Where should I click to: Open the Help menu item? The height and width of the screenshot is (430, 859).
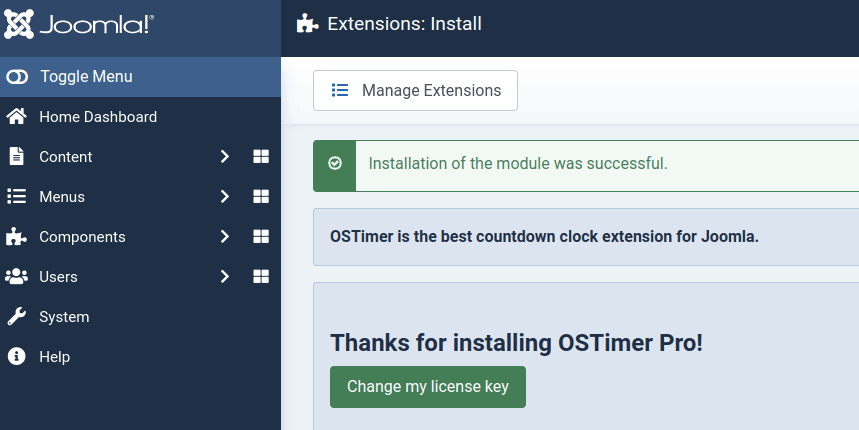coord(55,357)
